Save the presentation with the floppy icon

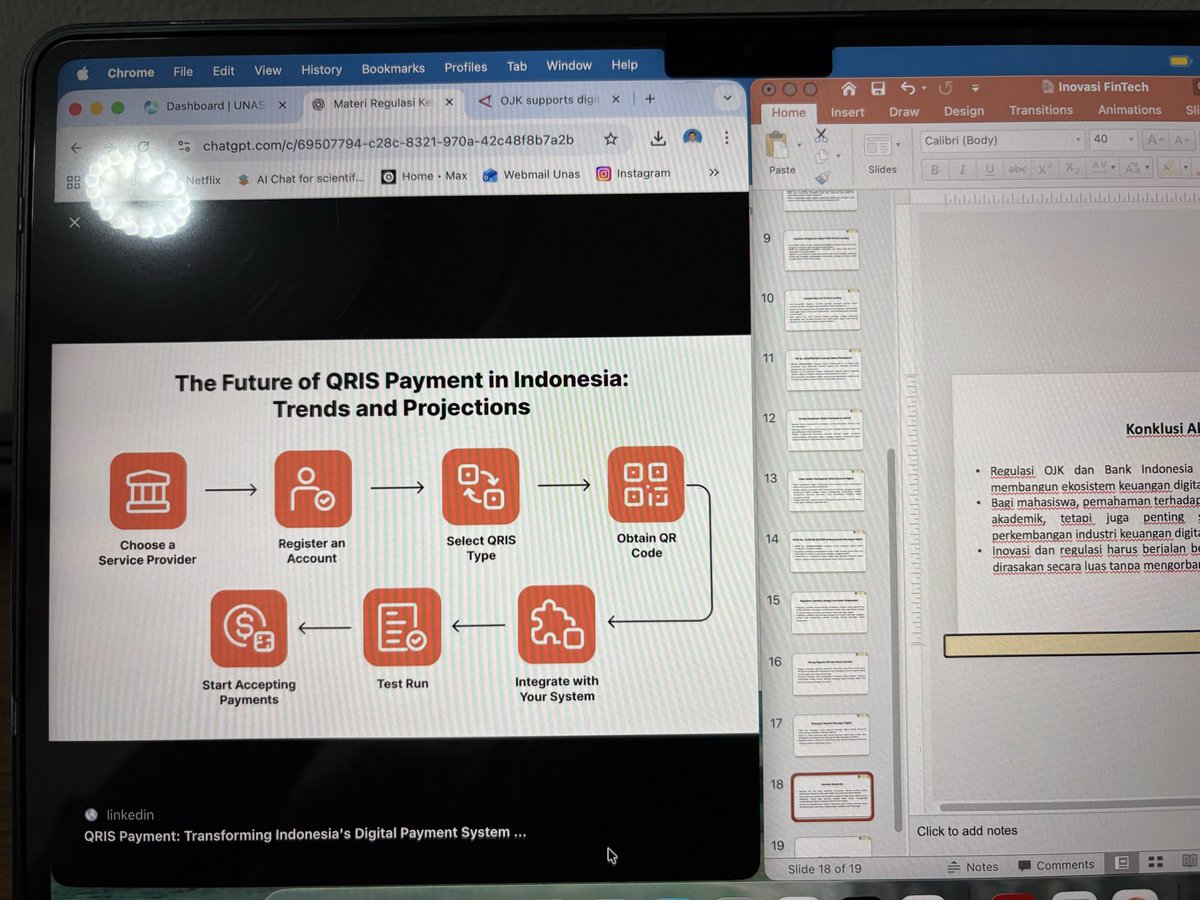pyautogui.click(x=878, y=88)
